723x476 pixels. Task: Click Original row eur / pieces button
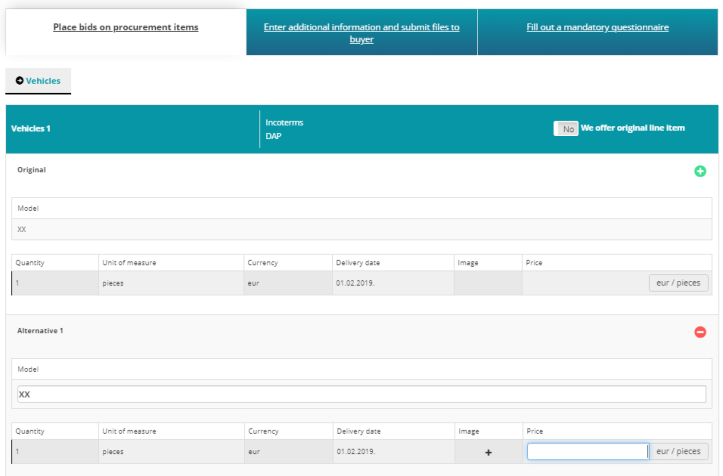coord(678,283)
